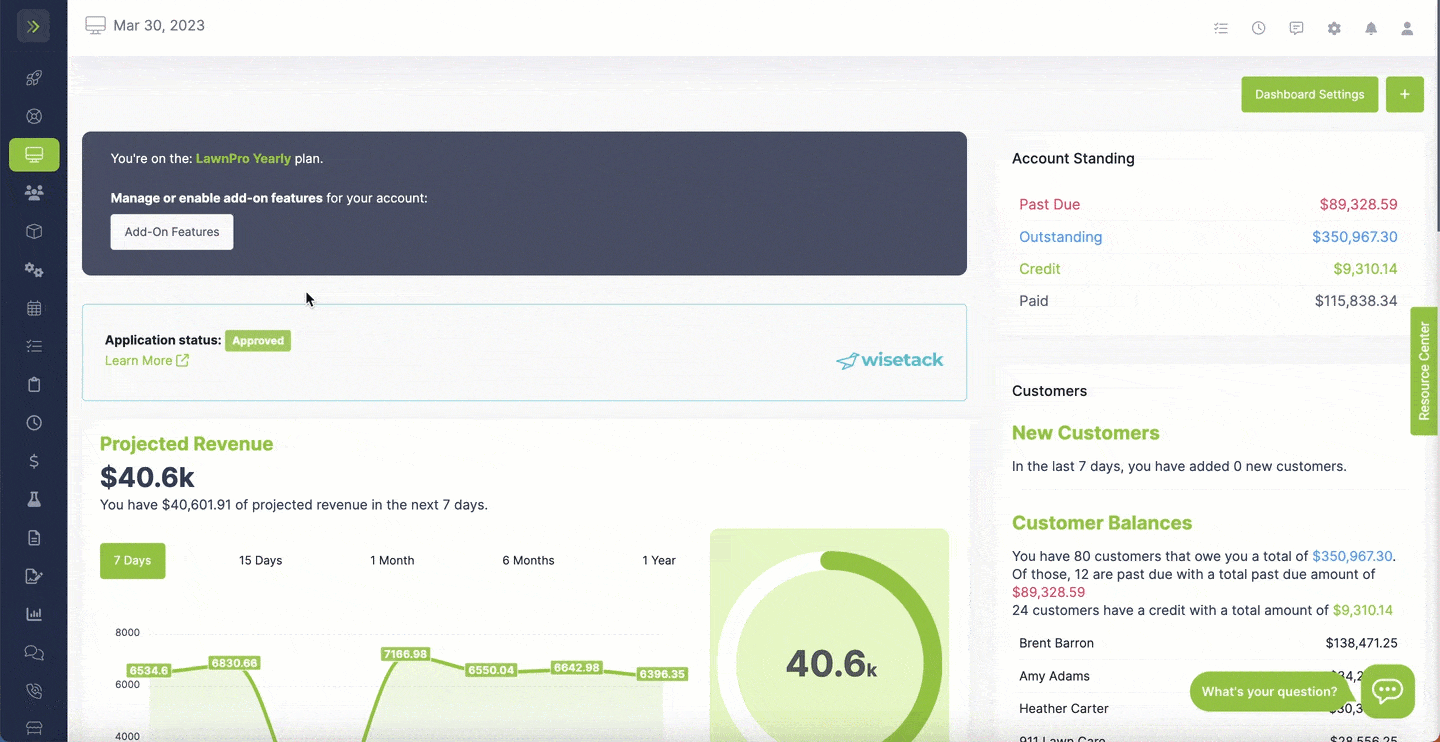Open the message bubble icon in top bar
This screenshot has width=1440, height=742.
pyautogui.click(x=1296, y=28)
